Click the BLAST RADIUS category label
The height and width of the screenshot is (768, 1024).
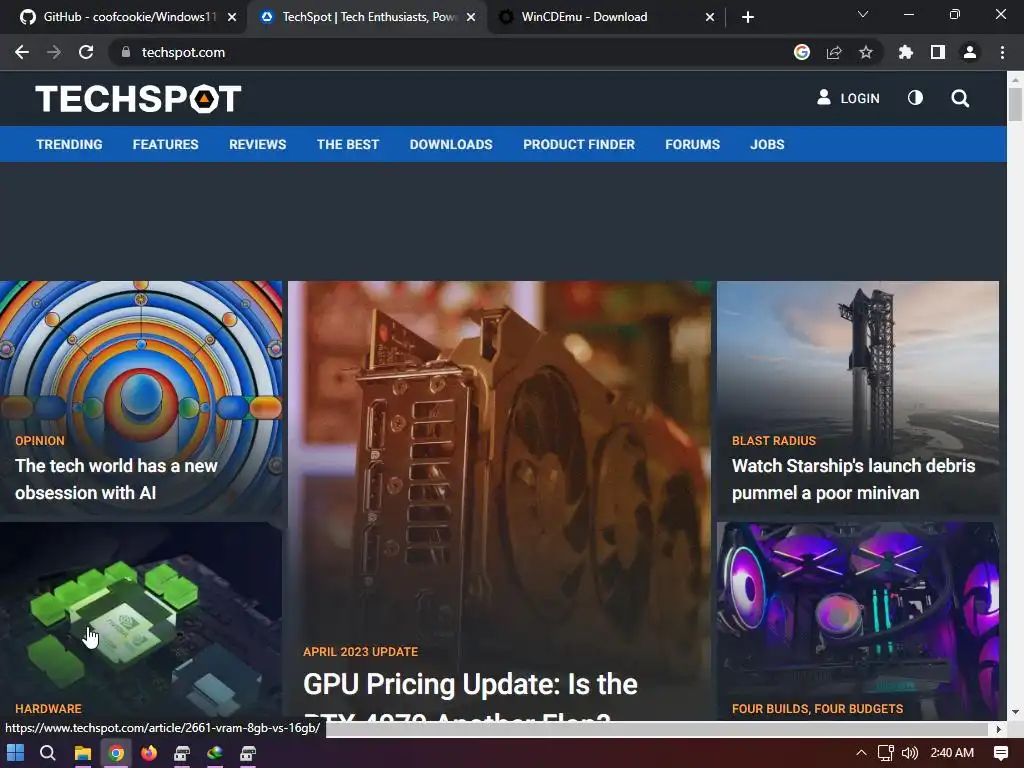click(774, 441)
